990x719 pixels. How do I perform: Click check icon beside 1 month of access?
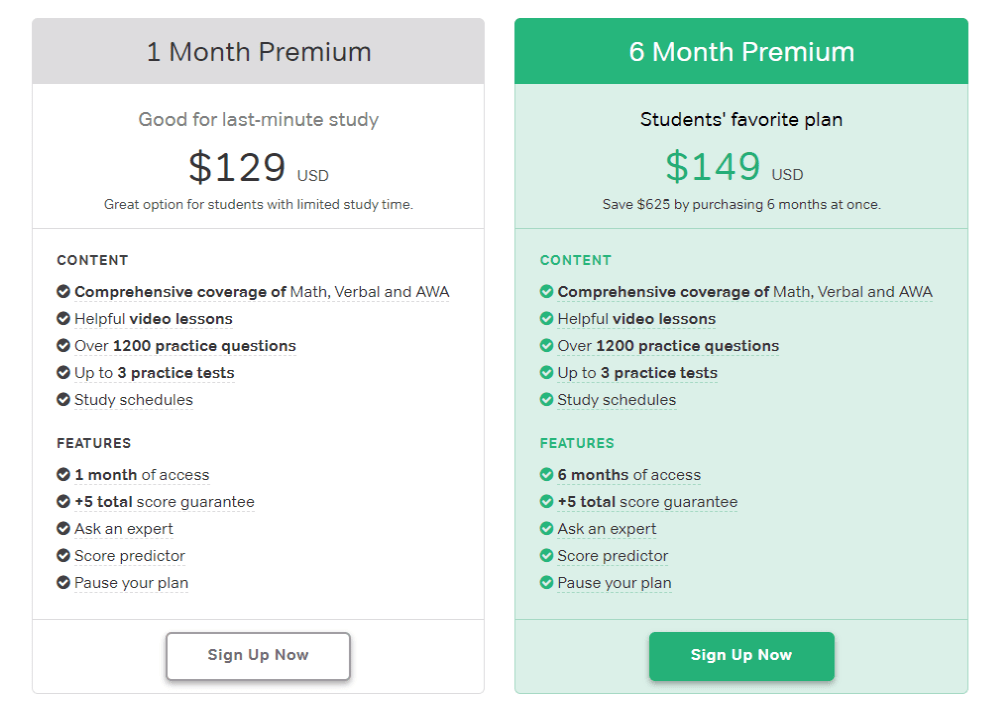[x=63, y=475]
